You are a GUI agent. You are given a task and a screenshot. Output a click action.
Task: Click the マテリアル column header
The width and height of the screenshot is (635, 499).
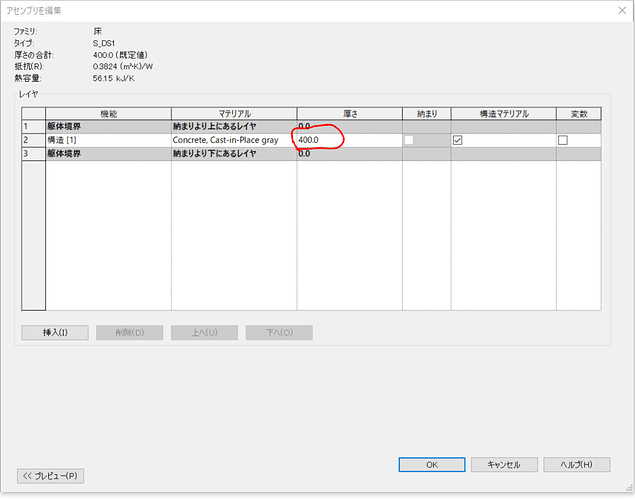(x=234, y=114)
